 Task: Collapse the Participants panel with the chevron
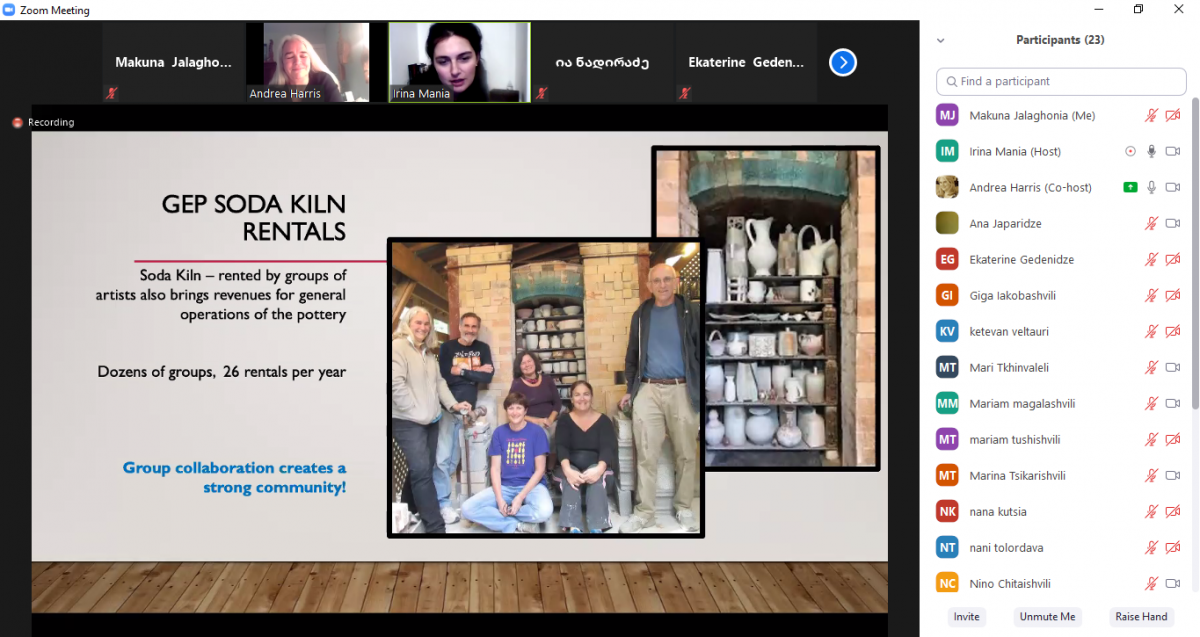pos(940,41)
